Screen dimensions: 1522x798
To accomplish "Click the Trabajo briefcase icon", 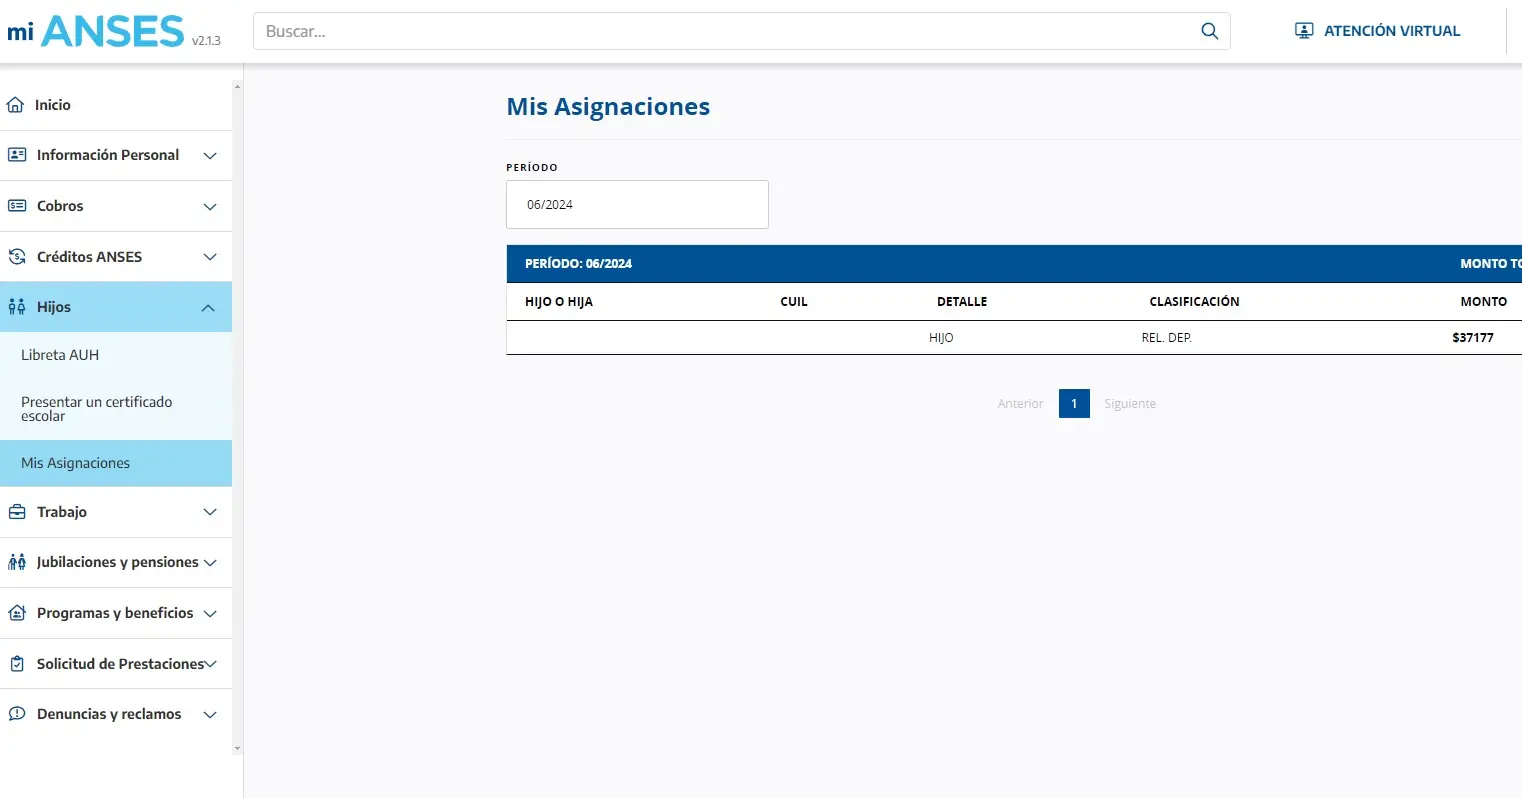I will [x=17, y=512].
